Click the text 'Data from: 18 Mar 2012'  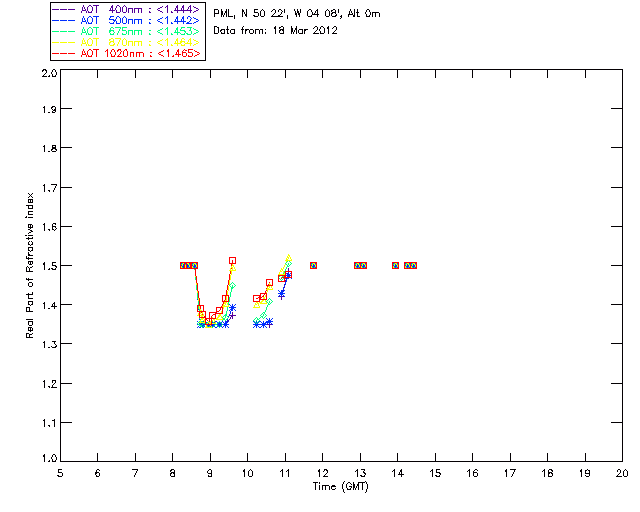(x=276, y=31)
